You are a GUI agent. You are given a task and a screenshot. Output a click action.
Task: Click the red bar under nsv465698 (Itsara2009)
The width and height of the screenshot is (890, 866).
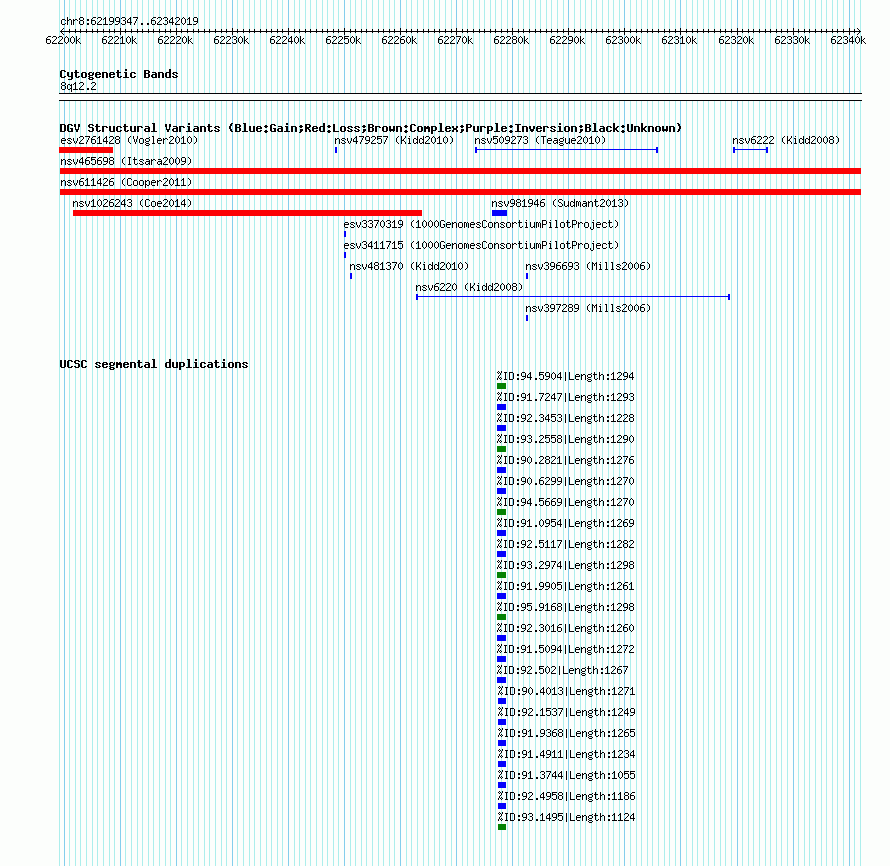pyautogui.click(x=460, y=171)
